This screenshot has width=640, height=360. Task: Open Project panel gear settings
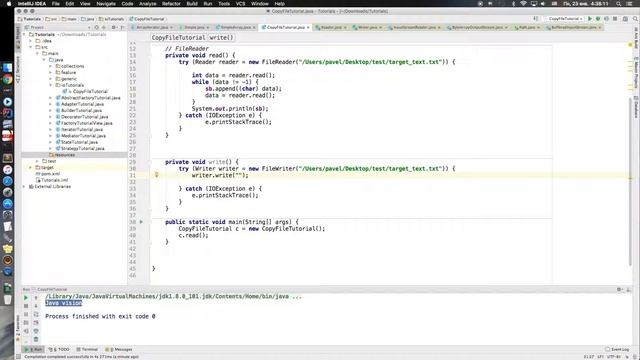point(114,27)
